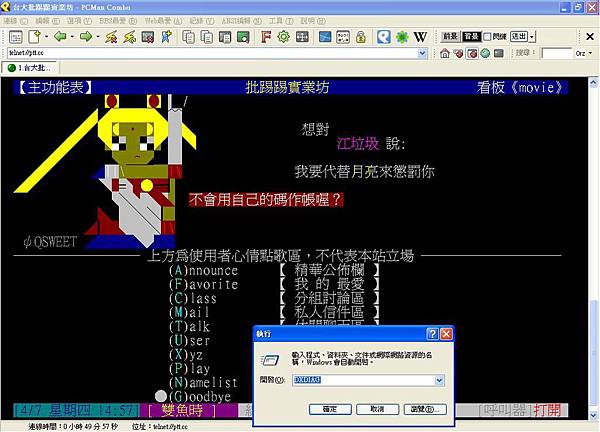Image resolution: width=600 pixels, height=432 pixels.
Task: Click the search input box before Orz
Action: [x=557, y=53]
